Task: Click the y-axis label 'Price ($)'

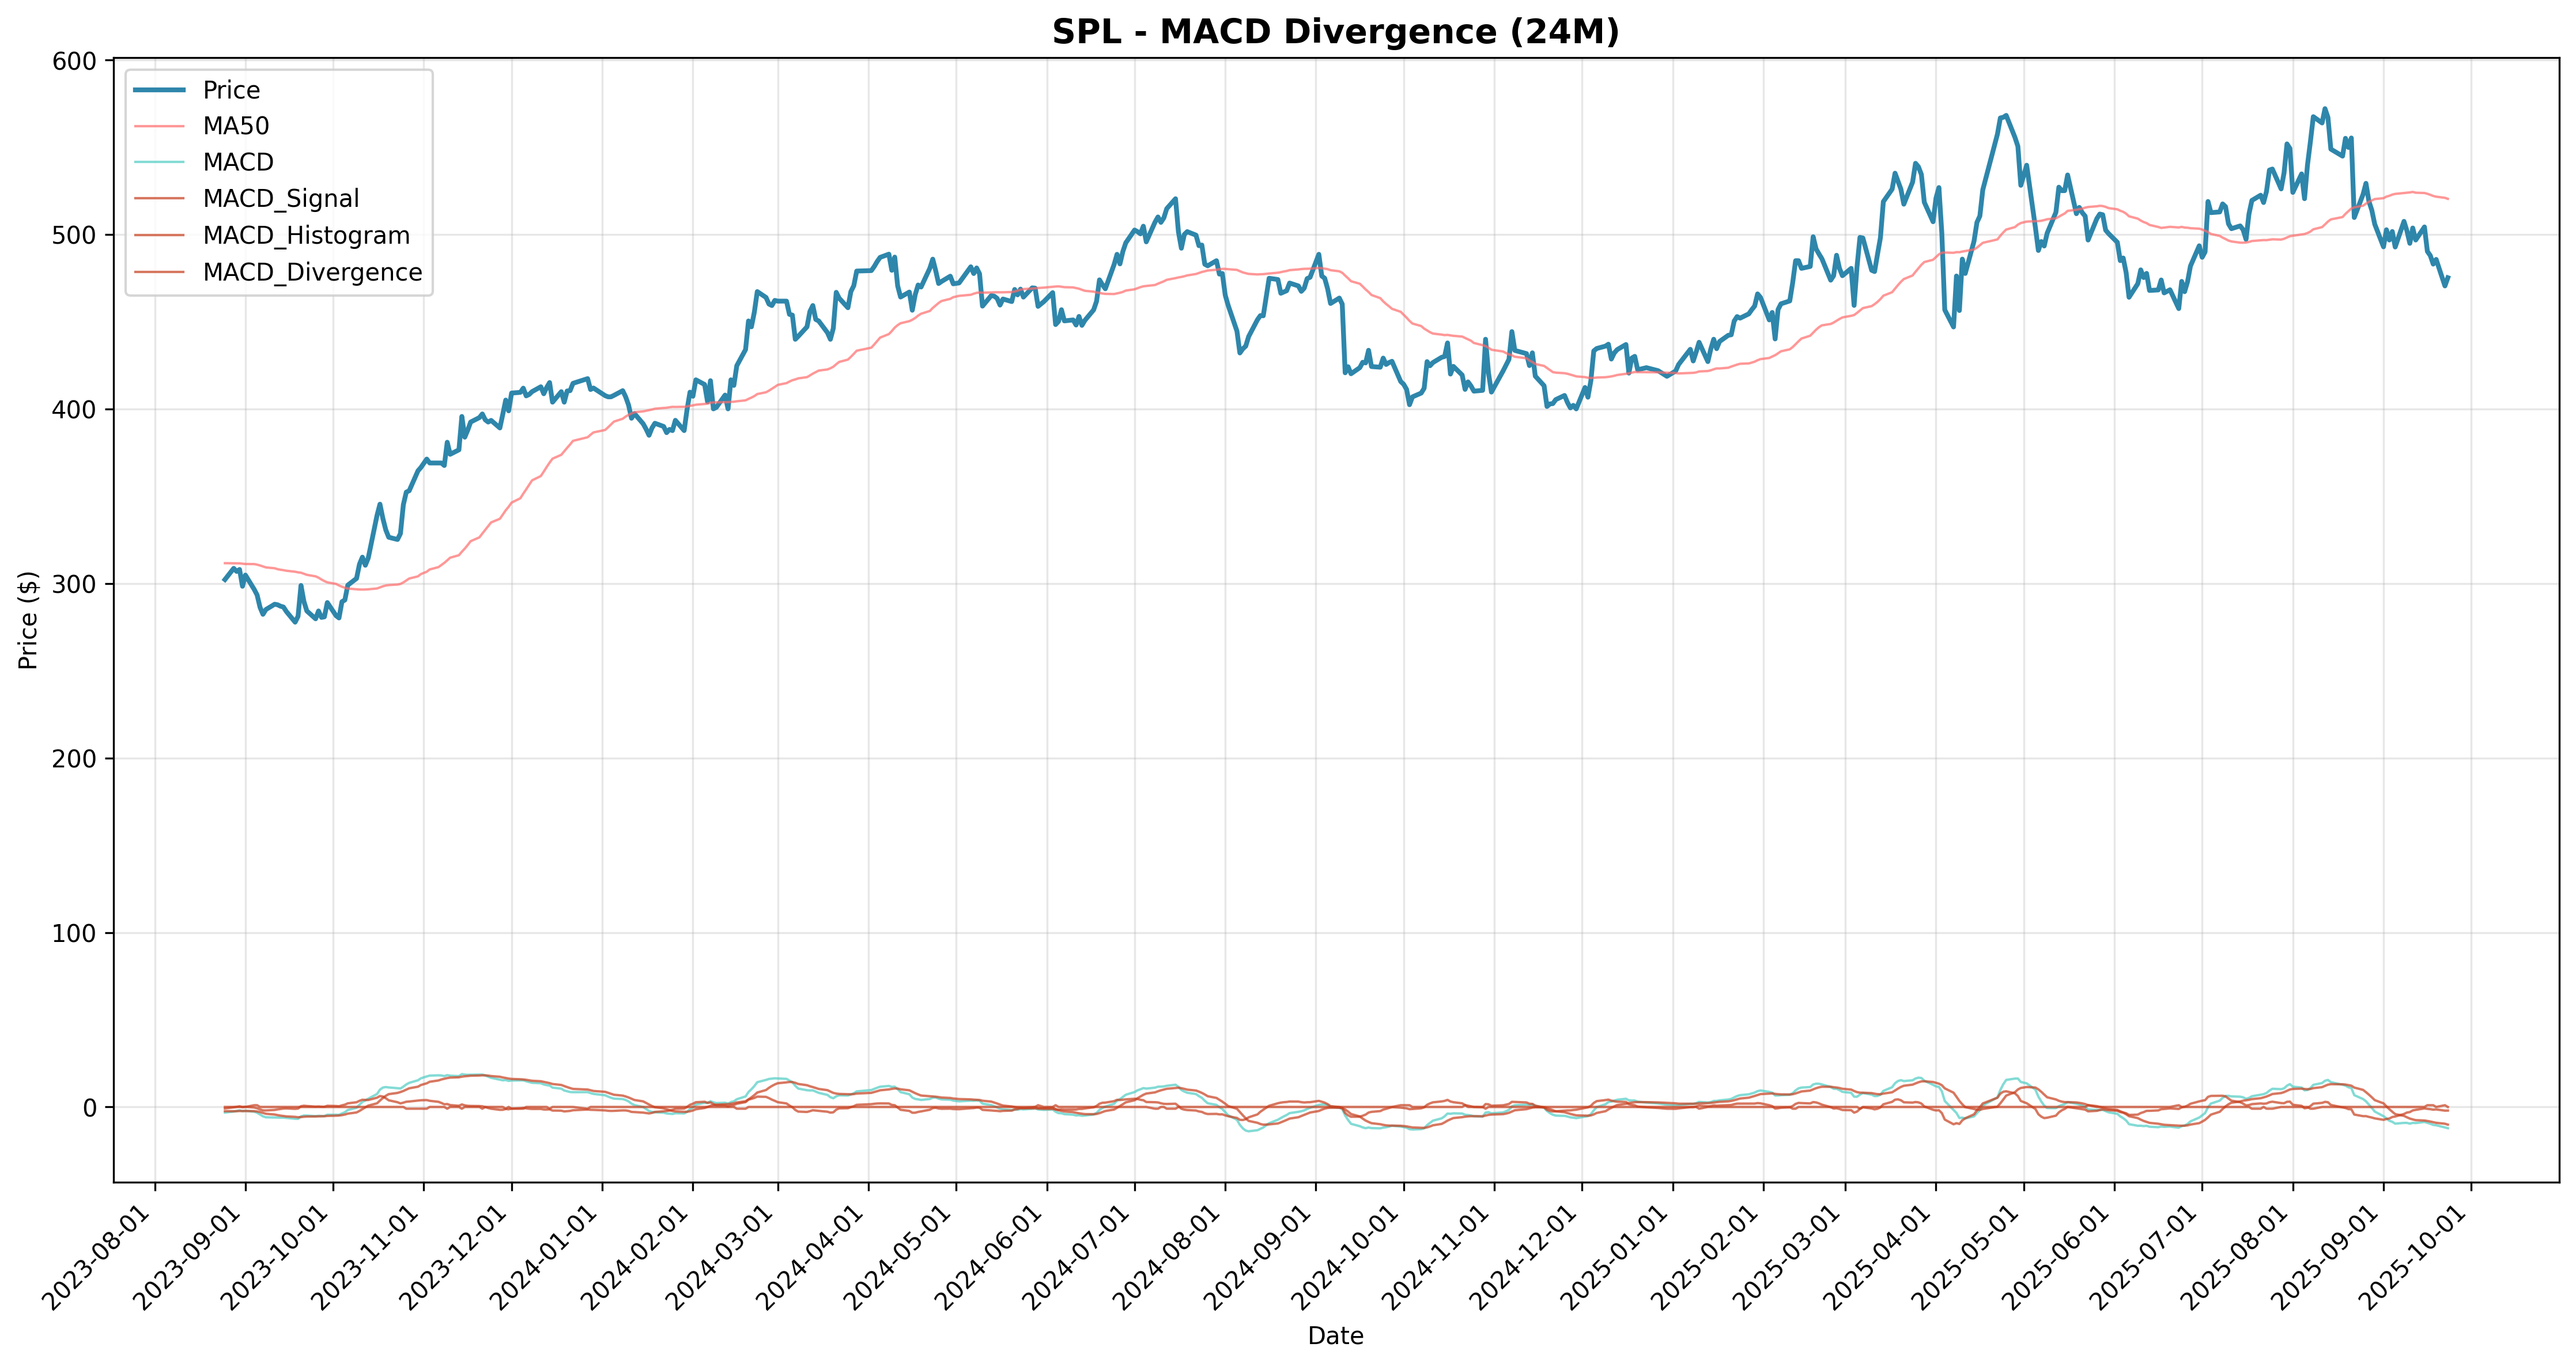Action: pos(28,620)
